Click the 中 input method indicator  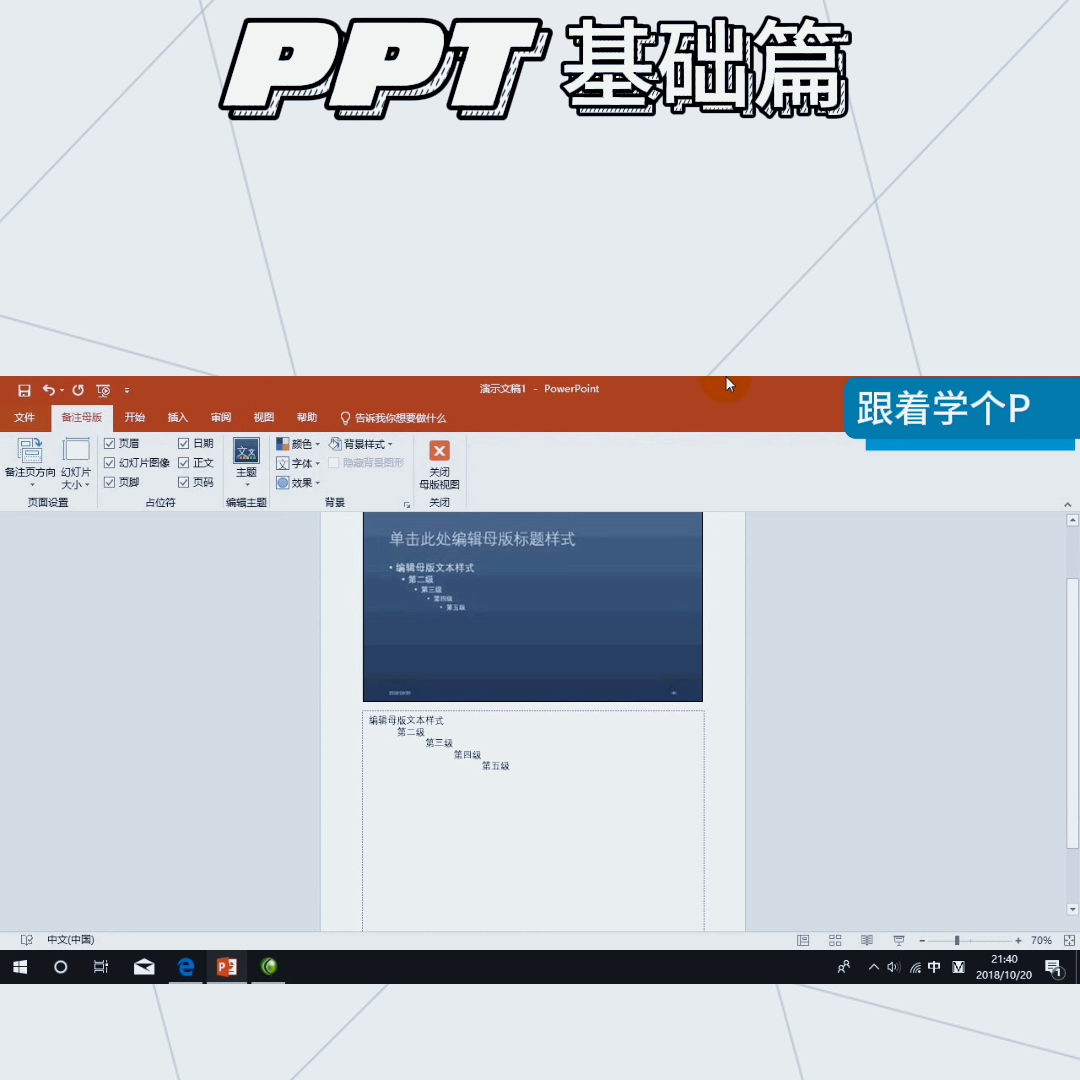coord(934,967)
